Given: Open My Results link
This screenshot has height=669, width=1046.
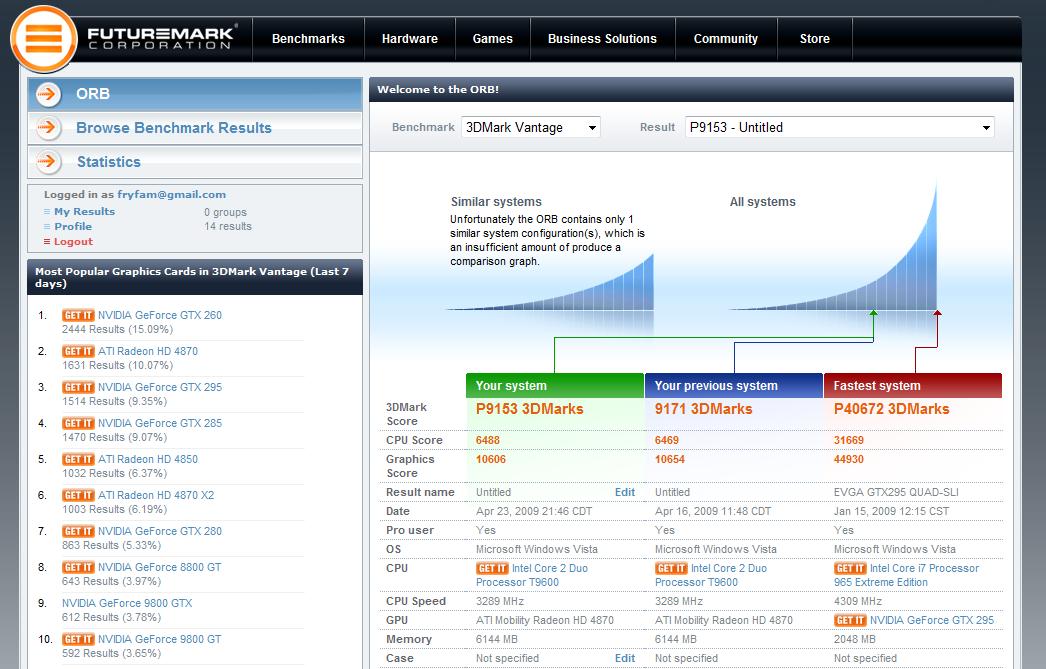Looking at the screenshot, I should tap(84, 211).
